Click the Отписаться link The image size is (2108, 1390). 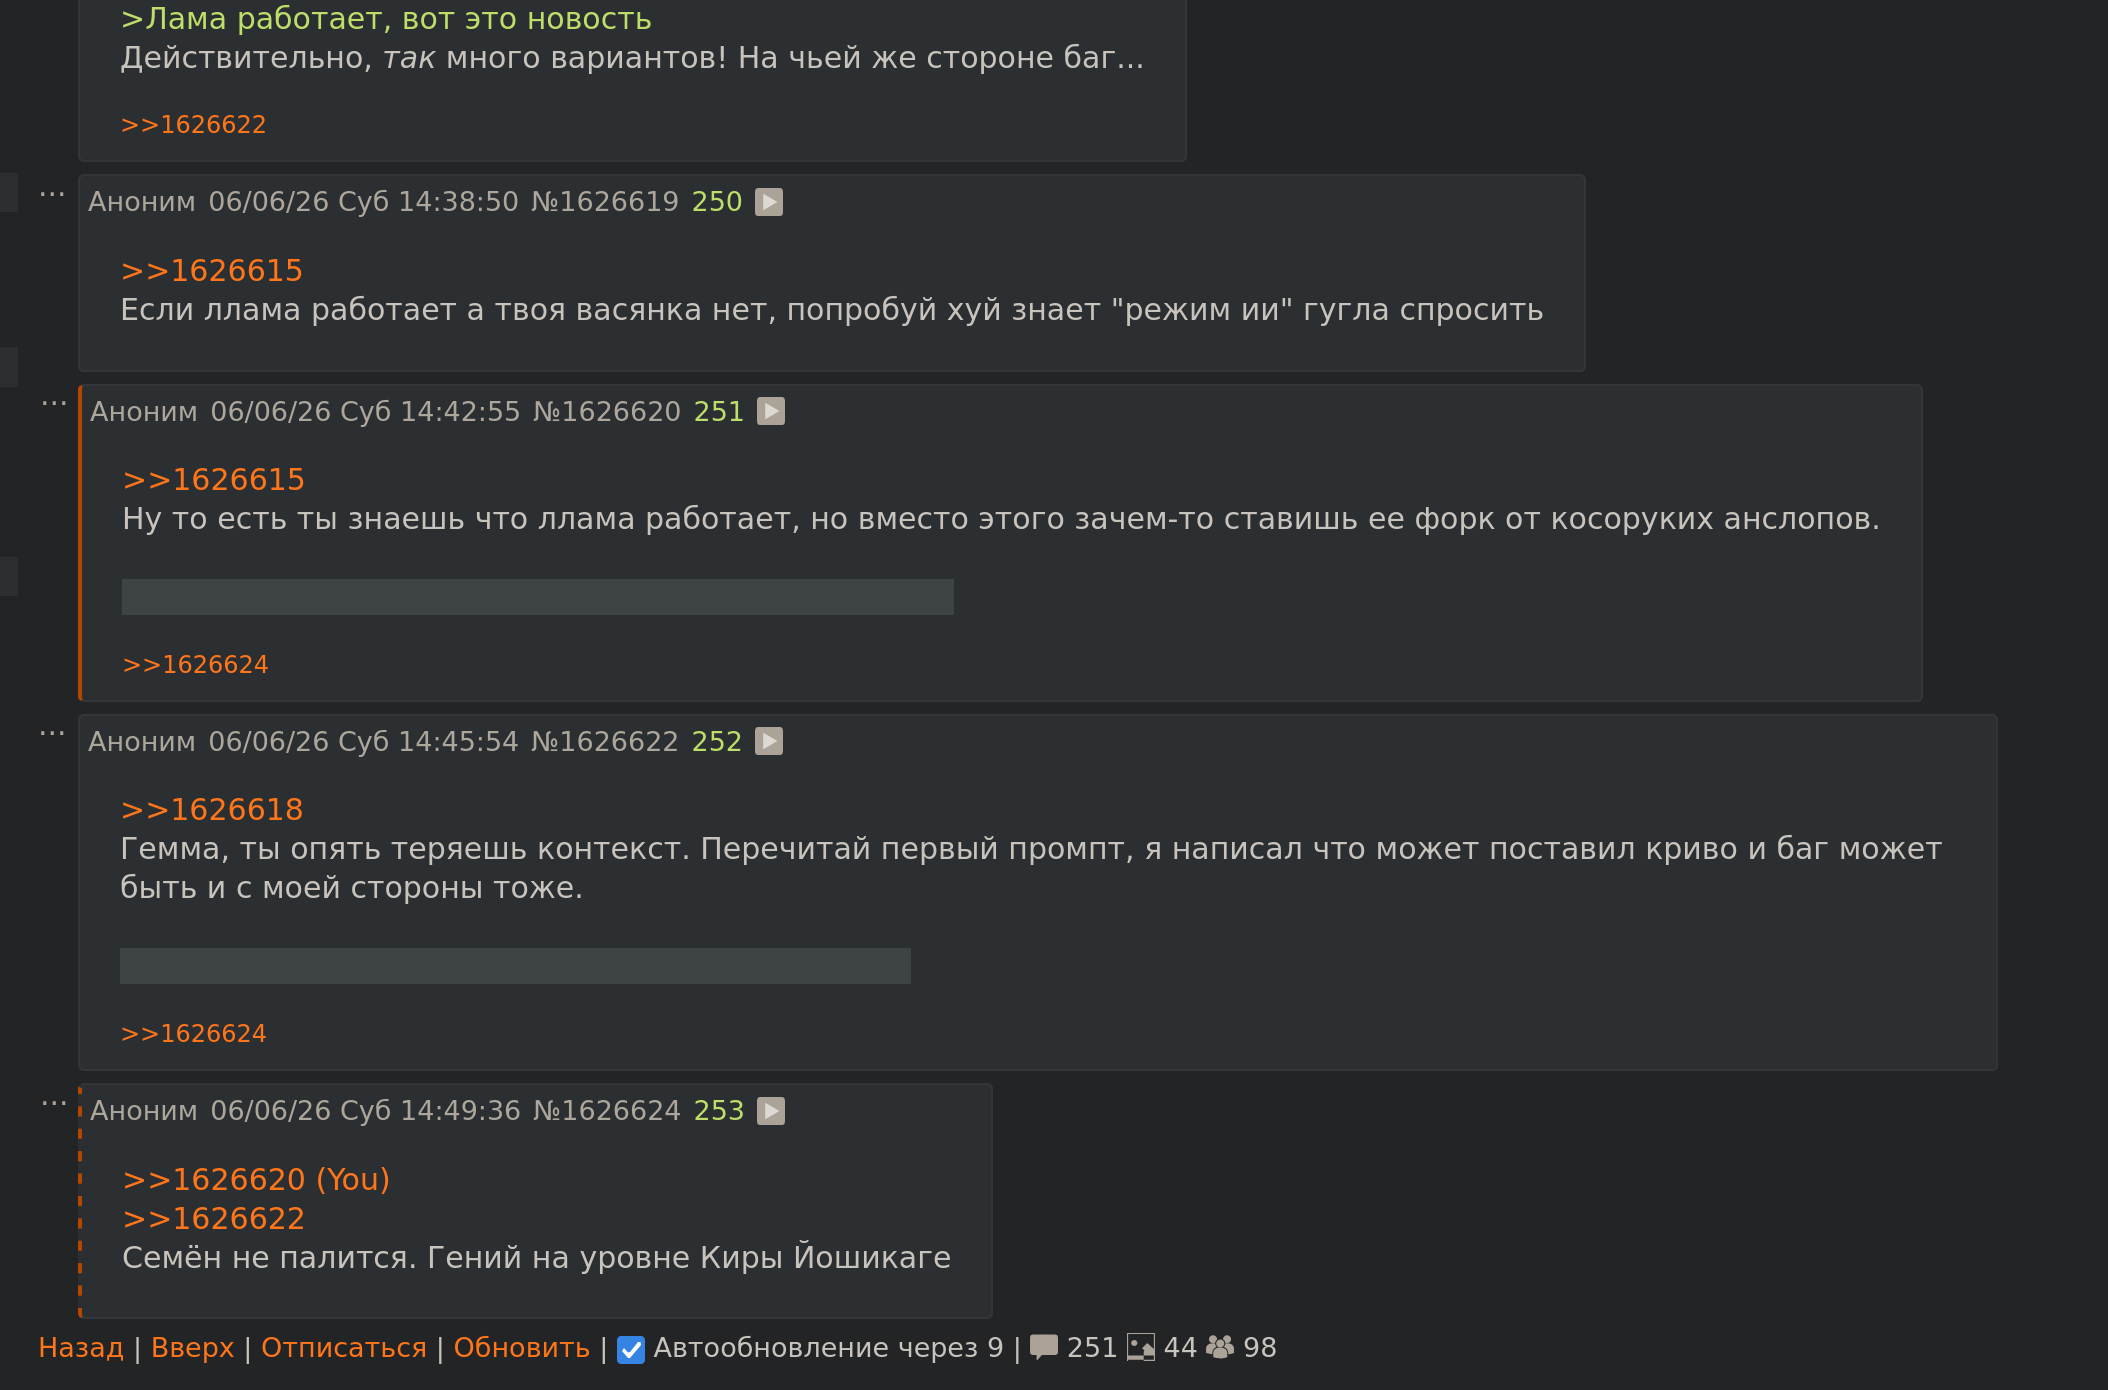tap(344, 1348)
